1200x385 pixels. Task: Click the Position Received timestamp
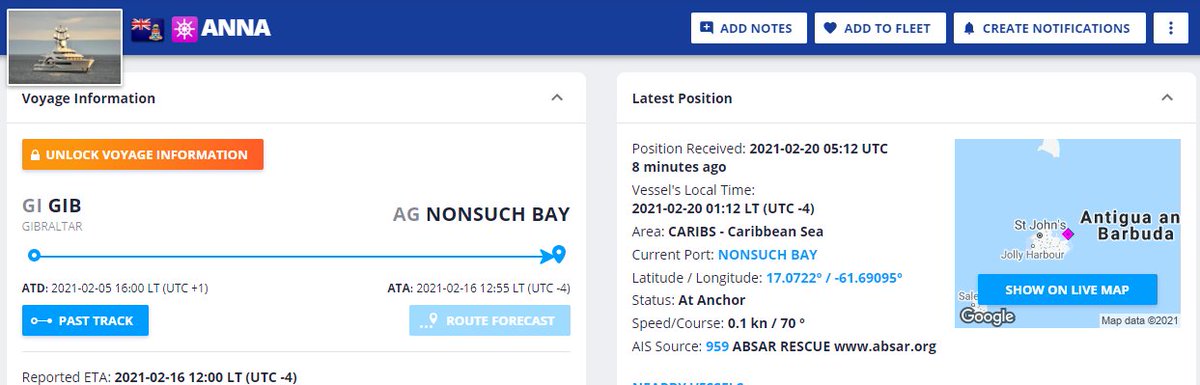tap(819, 148)
